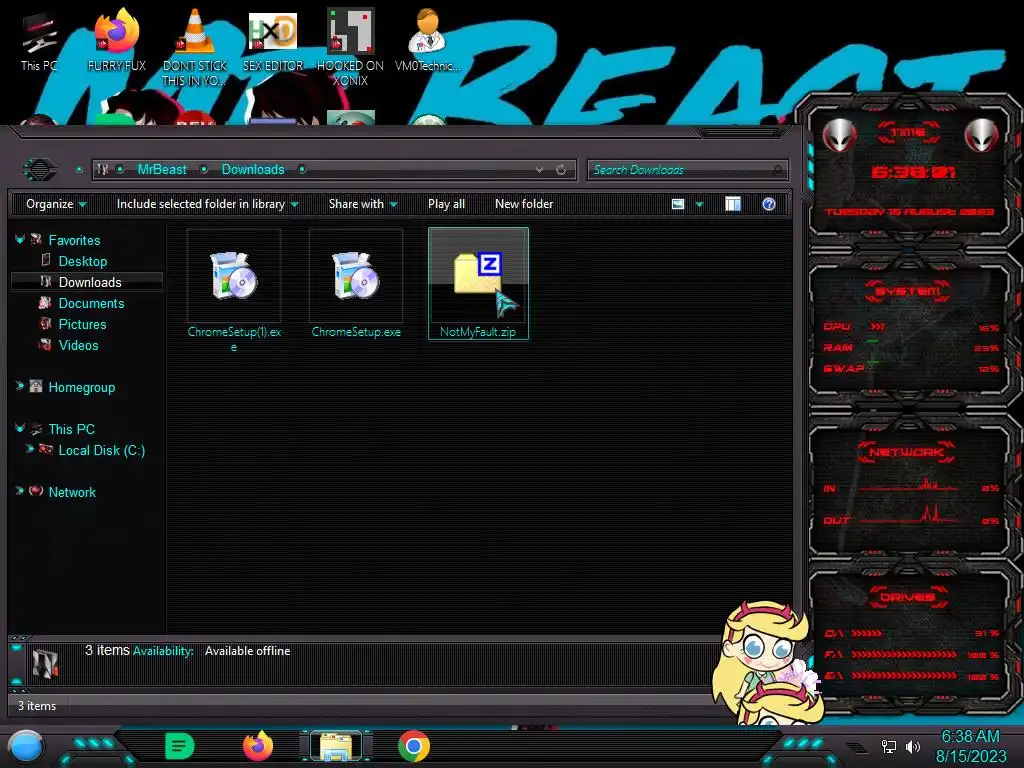
Task: Click the 'Availability:' label in details pane
Action: (163, 651)
